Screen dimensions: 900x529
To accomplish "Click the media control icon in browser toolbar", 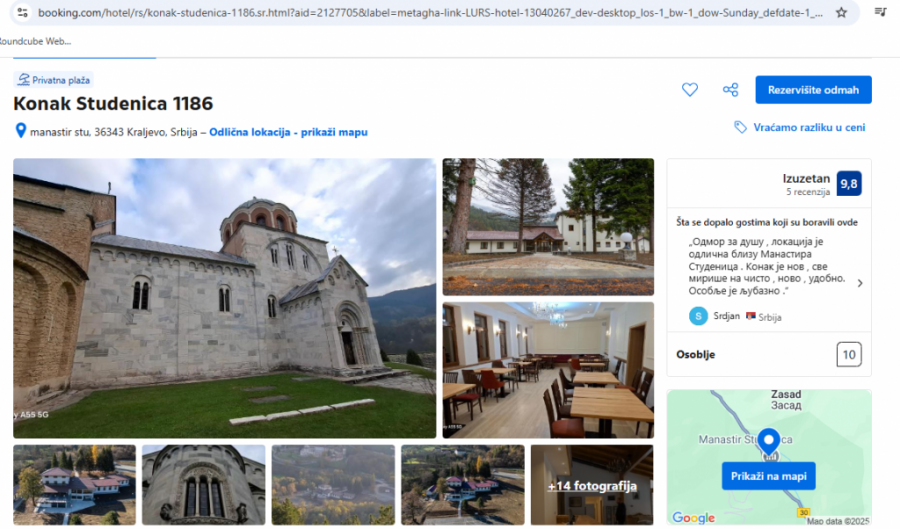I will pyautogui.click(x=880, y=13).
